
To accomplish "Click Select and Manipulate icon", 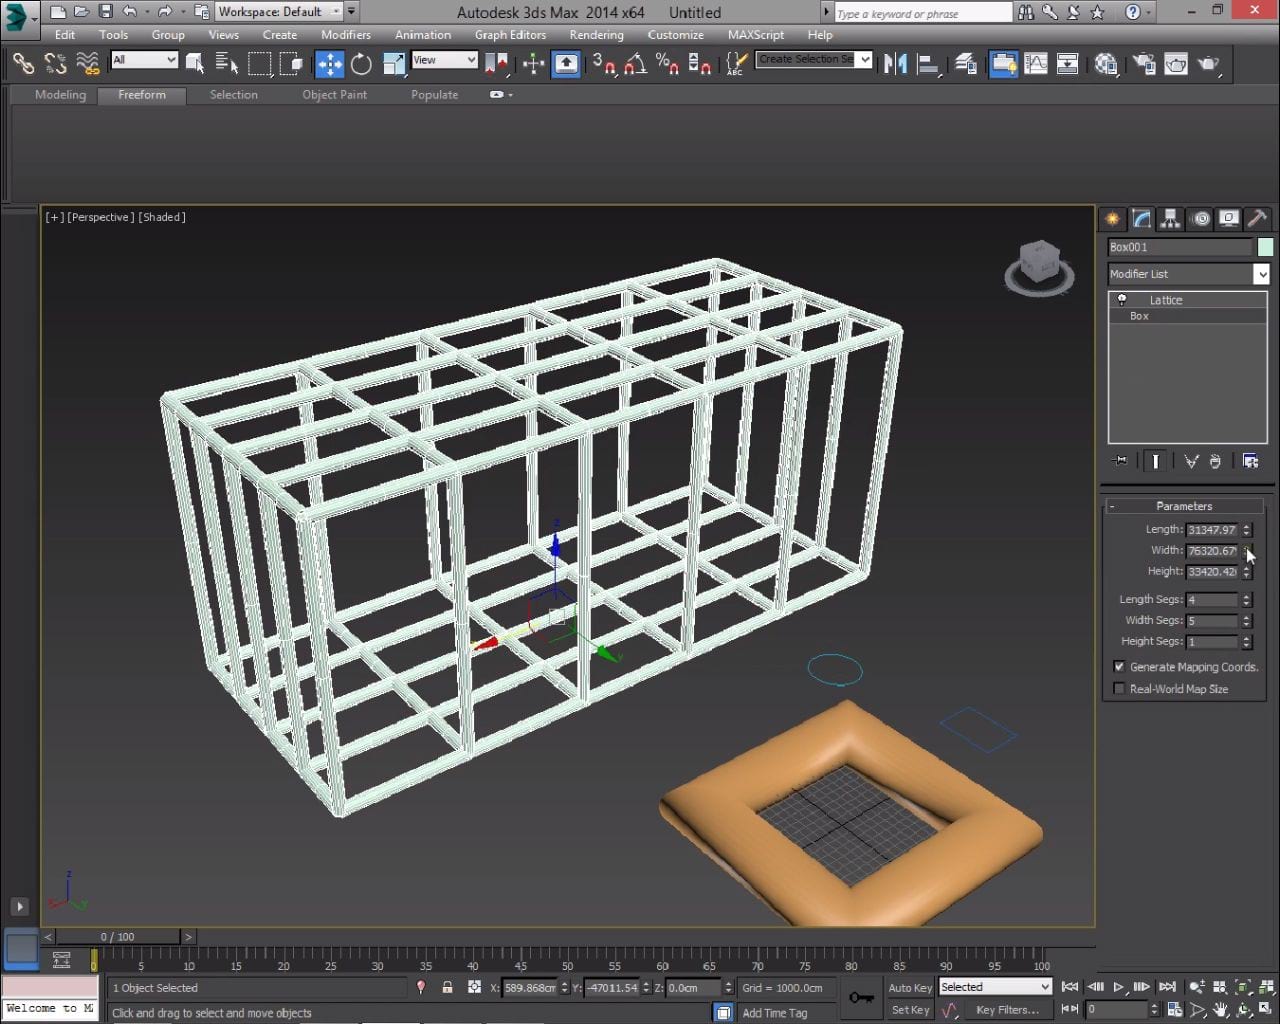I will pos(534,64).
